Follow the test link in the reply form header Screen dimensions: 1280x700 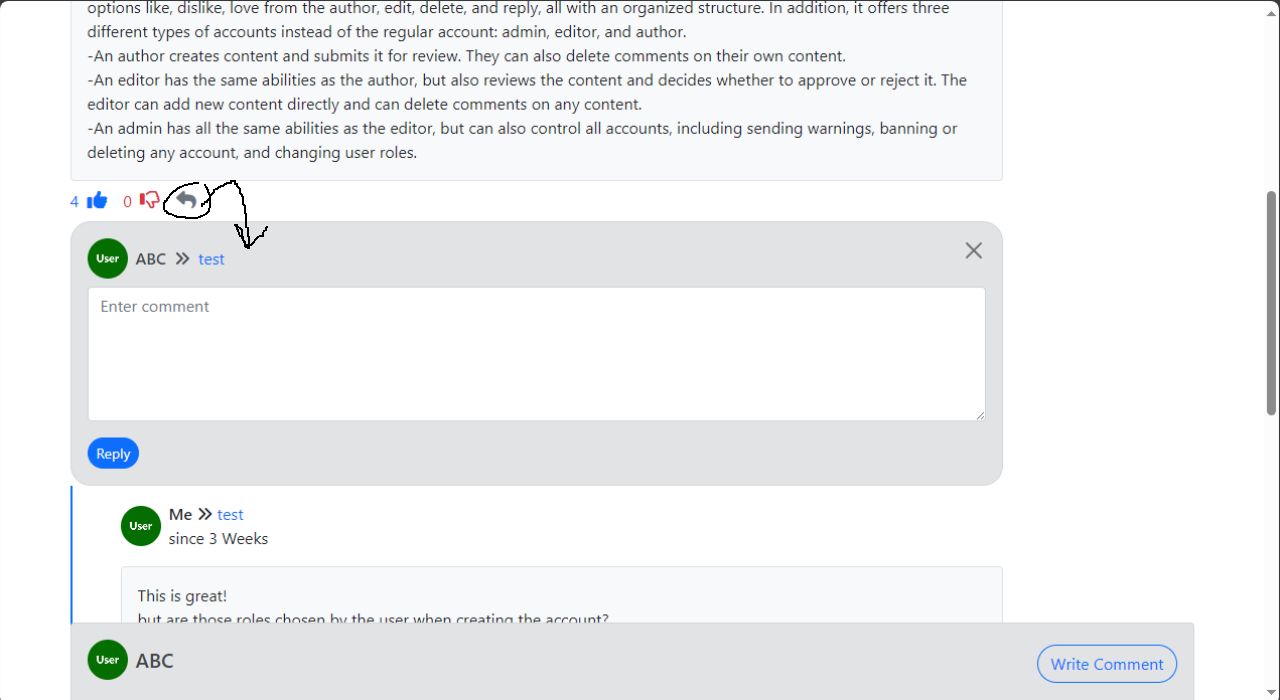pos(211,259)
